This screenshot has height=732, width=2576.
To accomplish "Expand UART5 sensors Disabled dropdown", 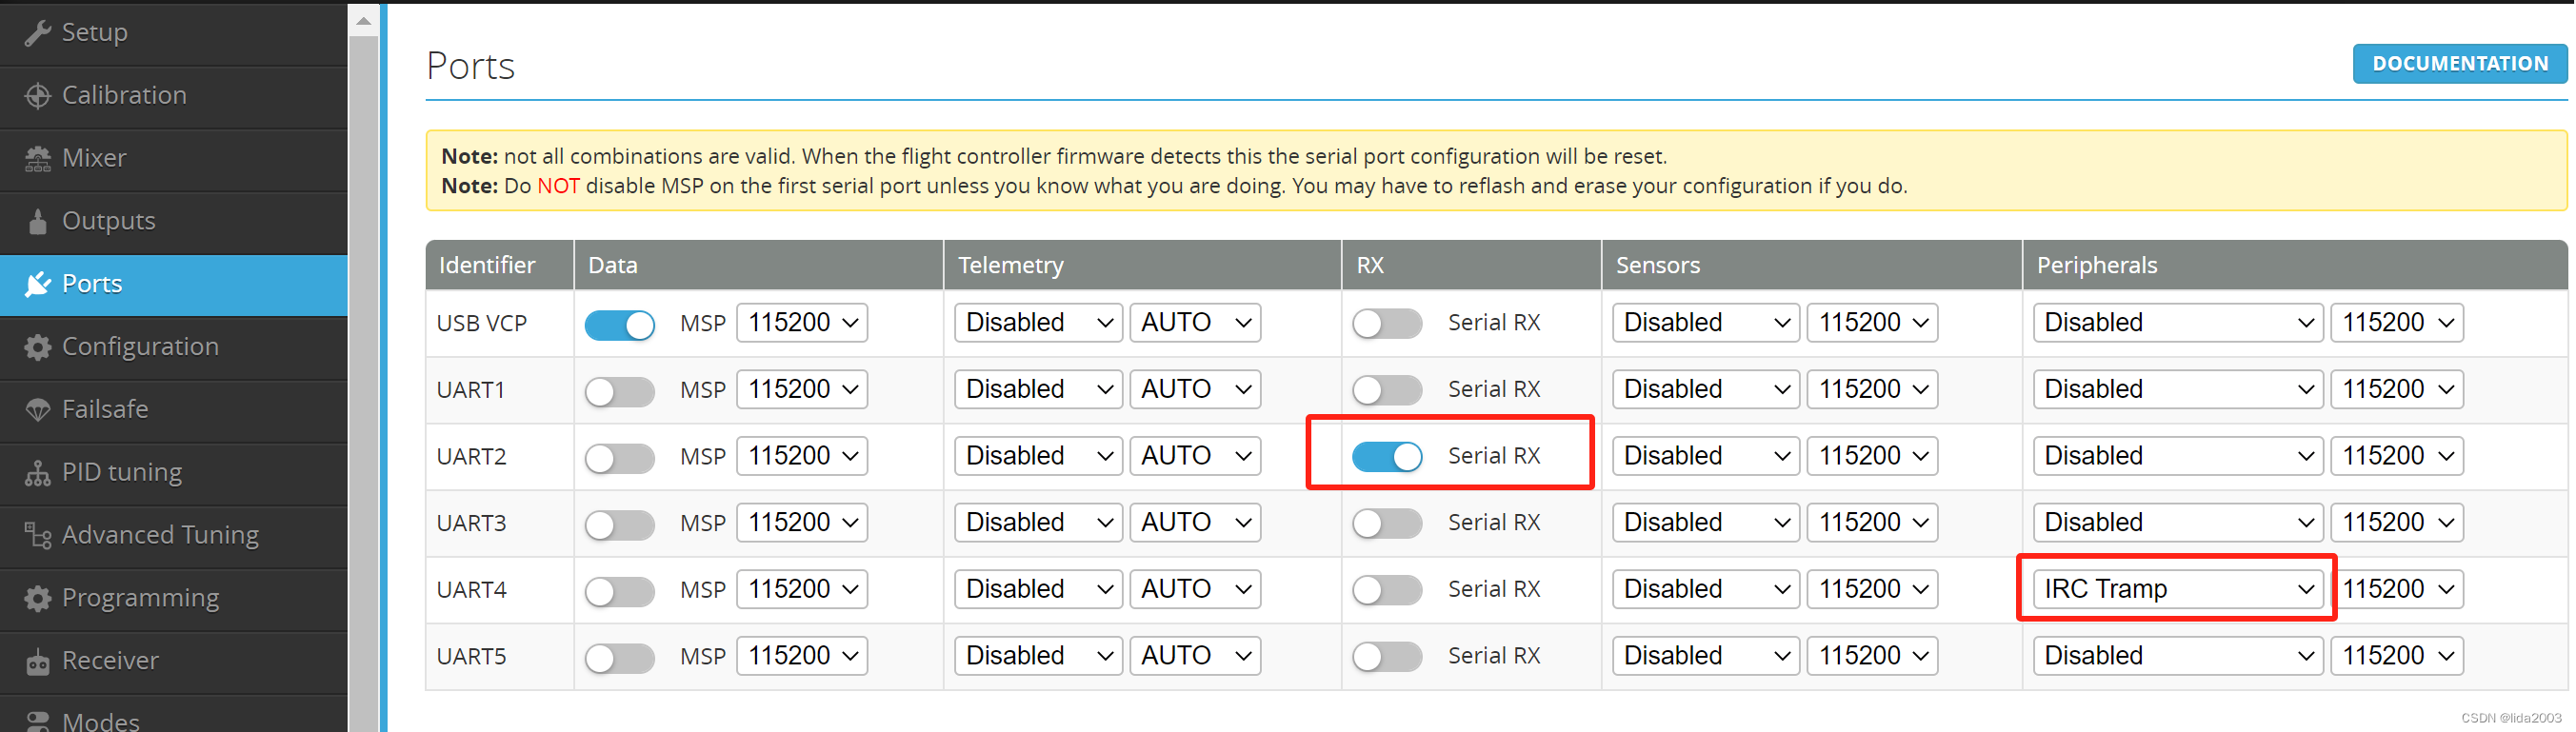I will pos(1705,656).
